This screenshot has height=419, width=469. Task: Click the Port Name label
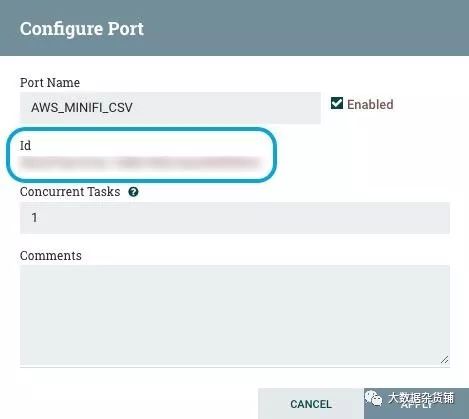[50, 83]
